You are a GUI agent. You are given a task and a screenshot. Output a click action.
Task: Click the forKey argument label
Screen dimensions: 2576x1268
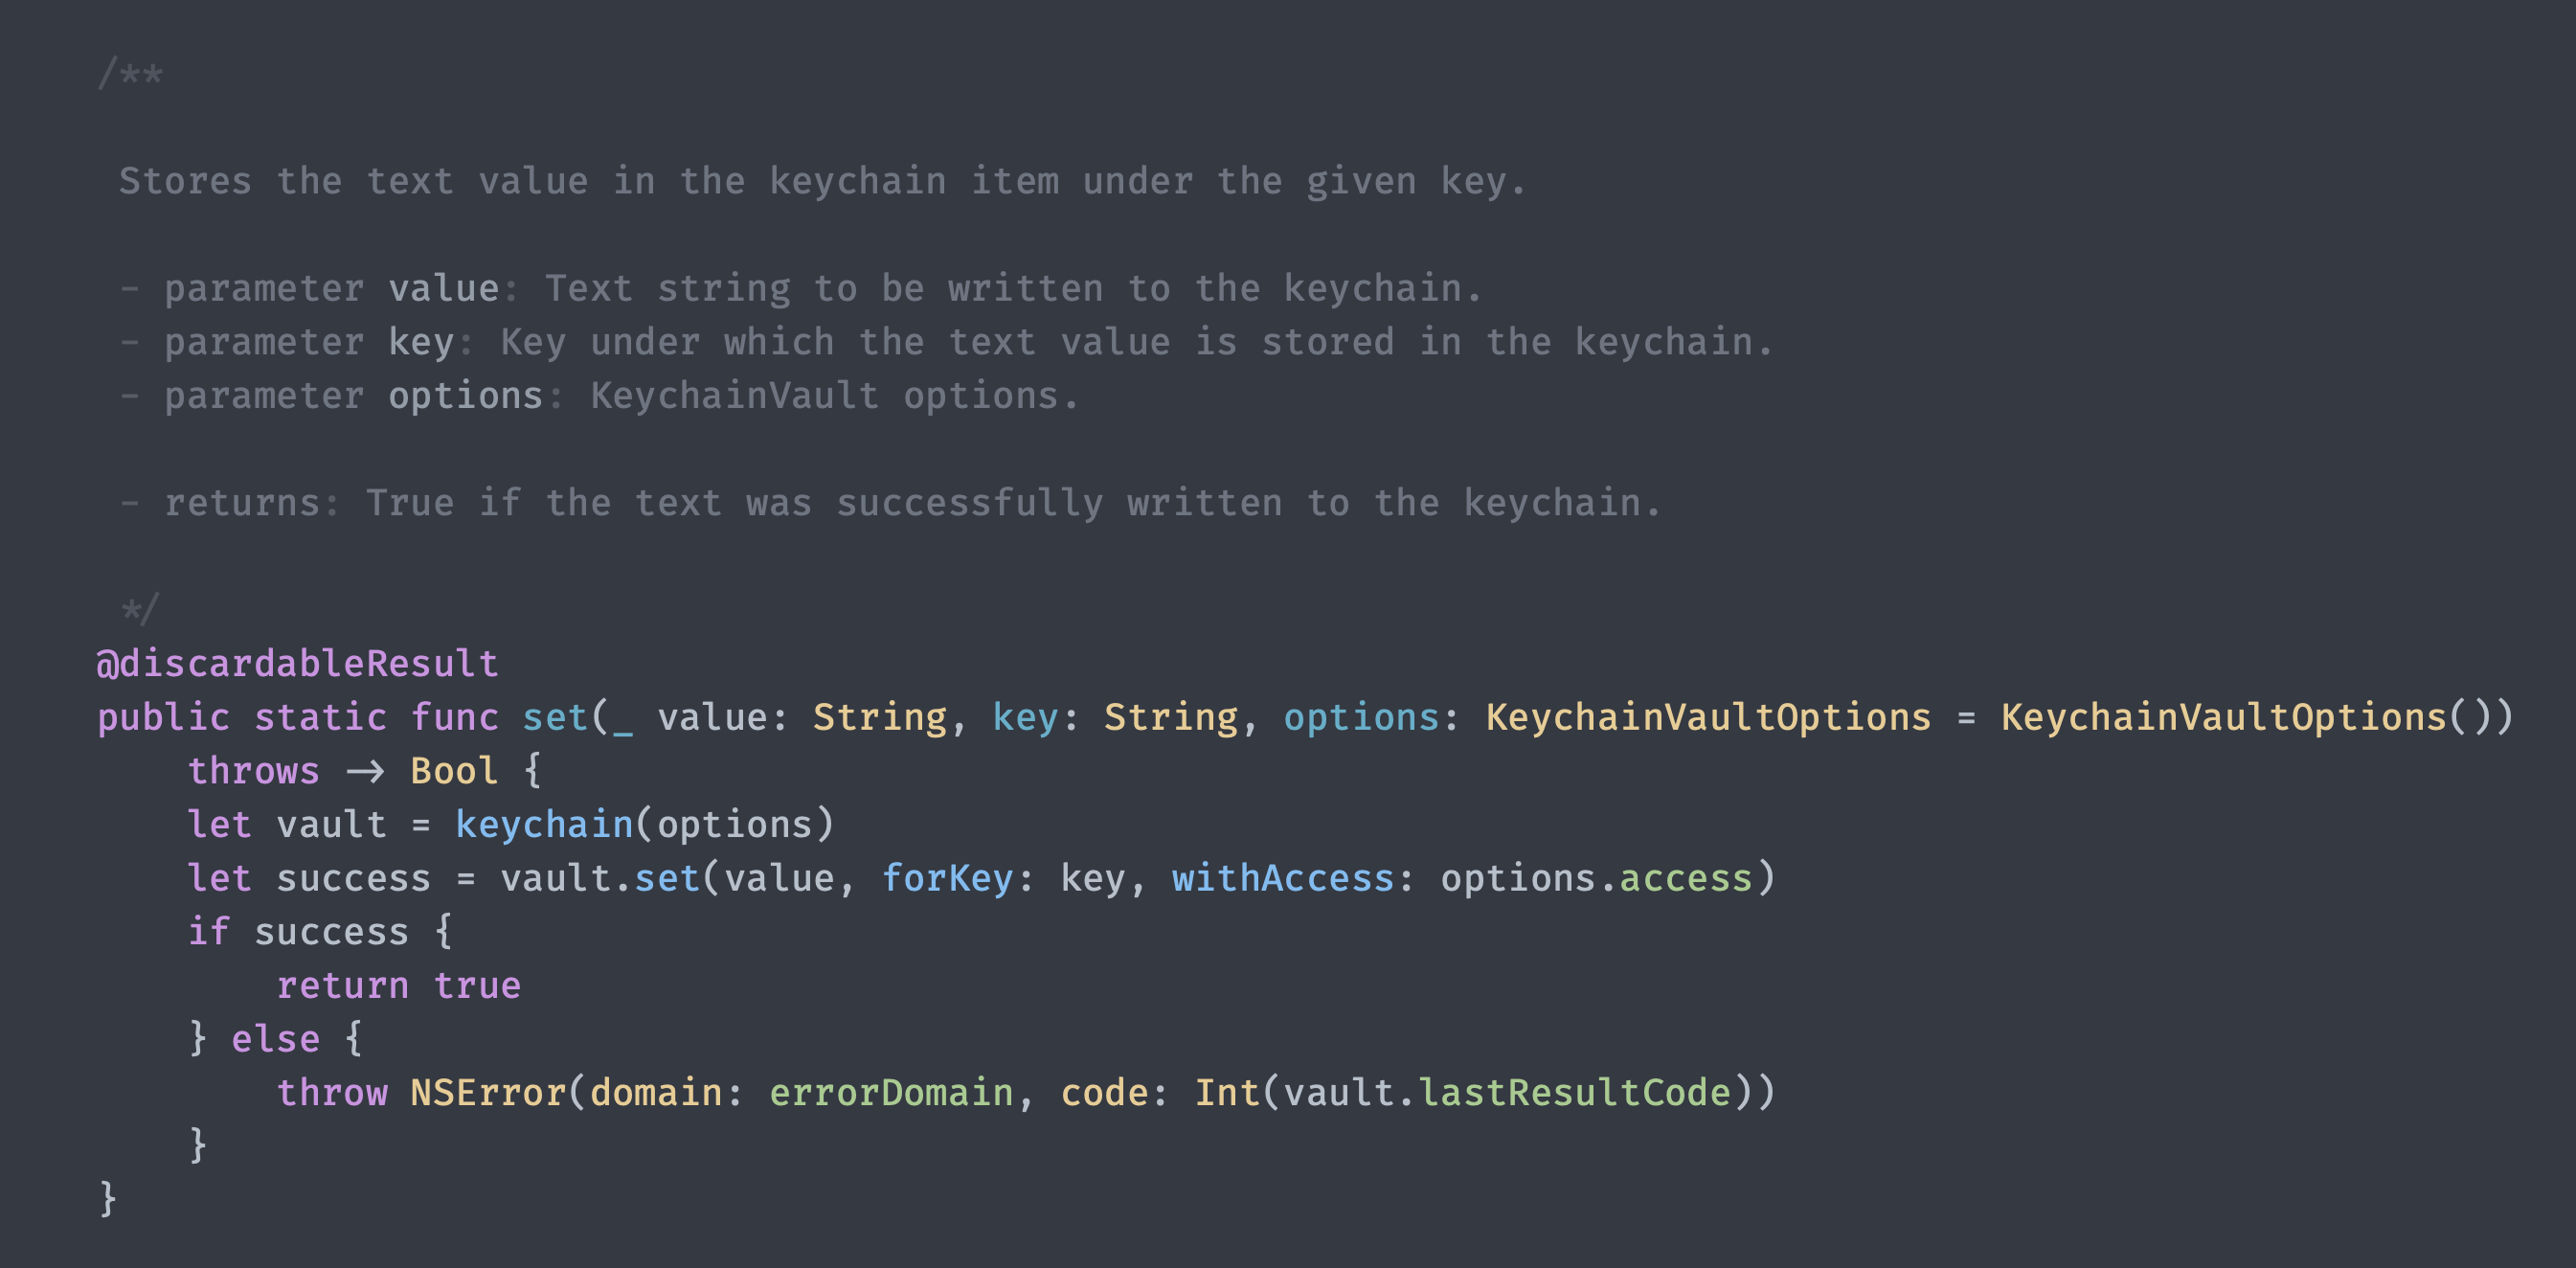click(x=947, y=878)
